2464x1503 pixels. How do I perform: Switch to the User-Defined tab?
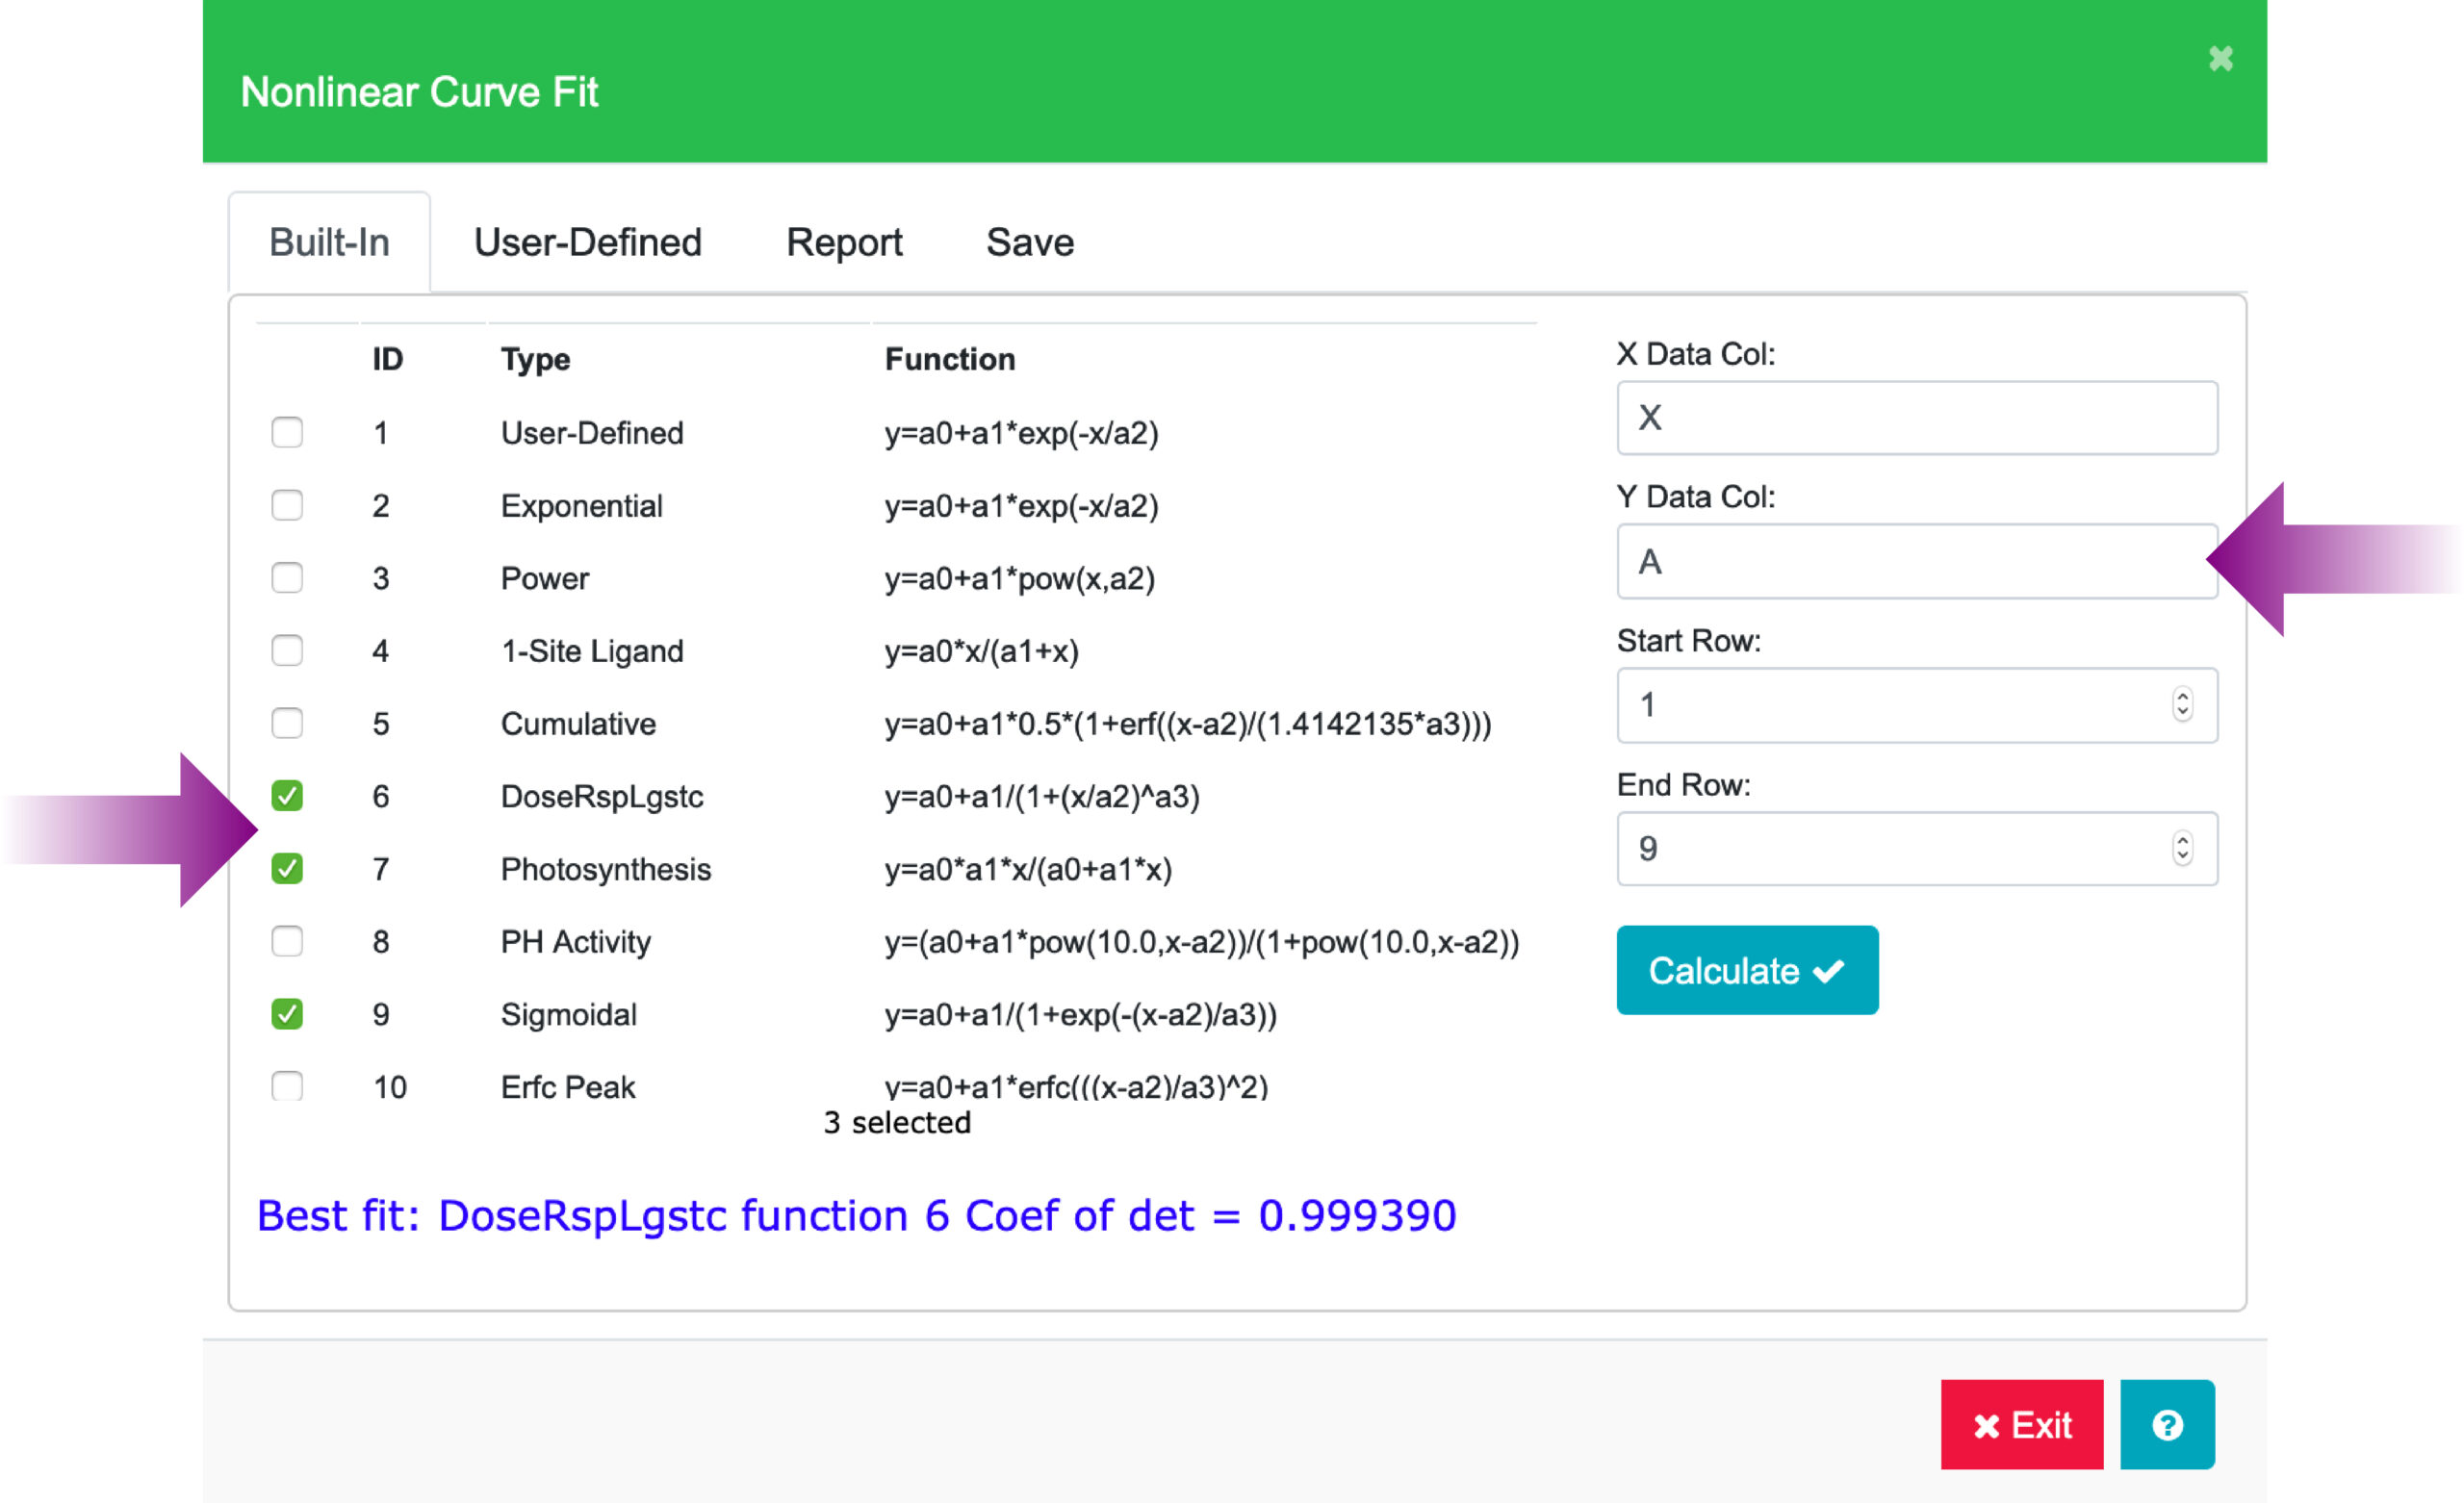click(587, 243)
